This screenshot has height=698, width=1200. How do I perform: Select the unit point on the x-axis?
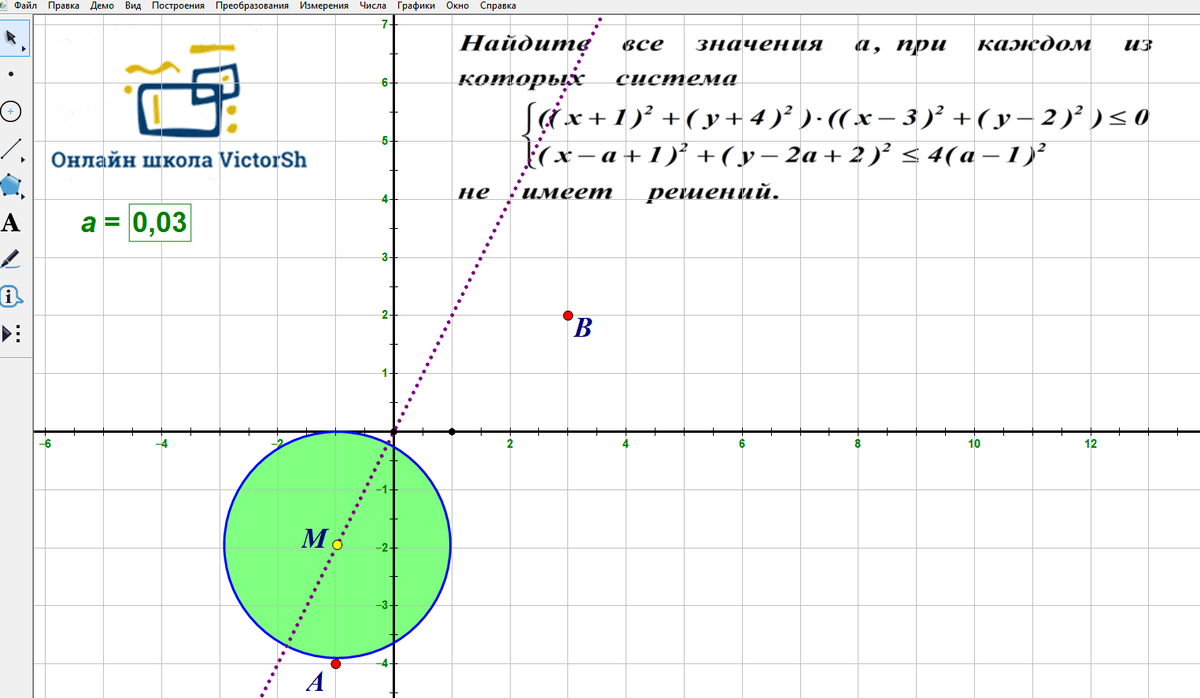click(453, 432)
